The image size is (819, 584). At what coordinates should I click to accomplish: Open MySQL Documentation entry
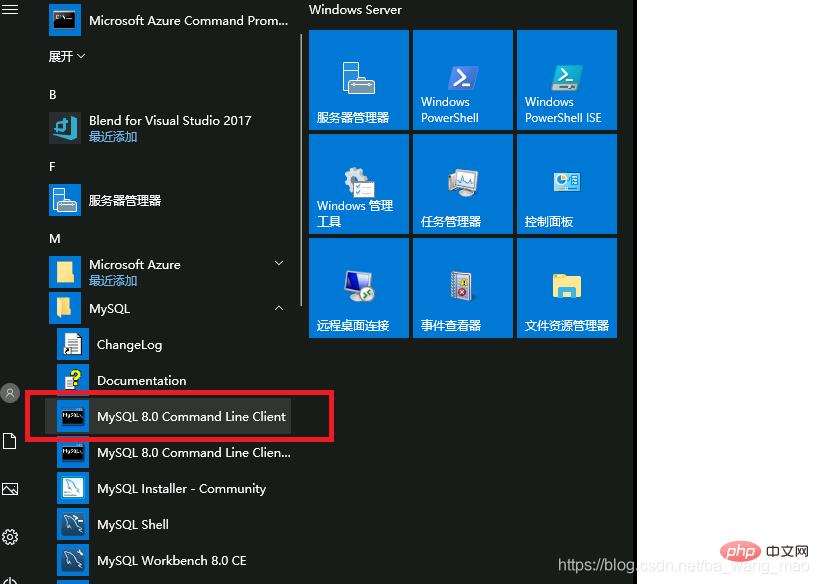pos(141,380)
